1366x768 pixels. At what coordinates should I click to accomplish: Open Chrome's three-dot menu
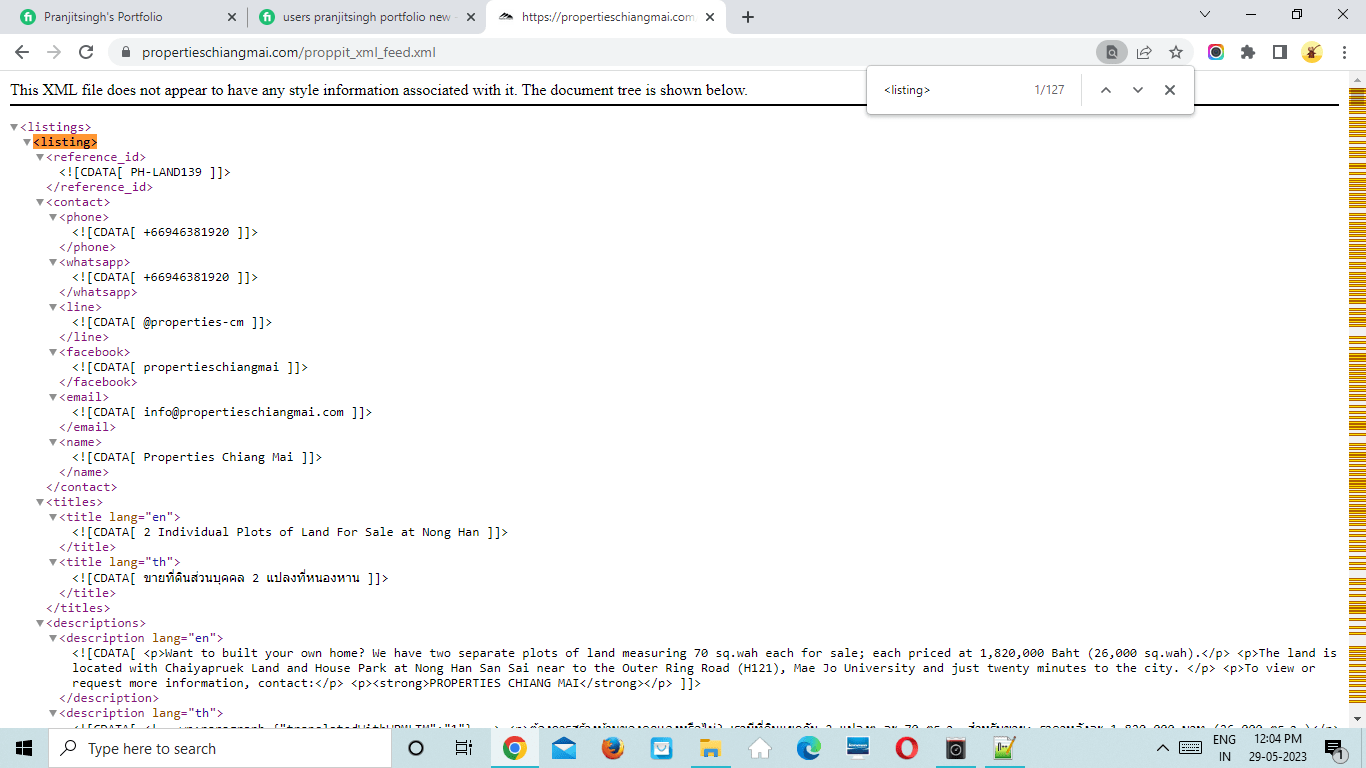click(x=1344, y=52)
